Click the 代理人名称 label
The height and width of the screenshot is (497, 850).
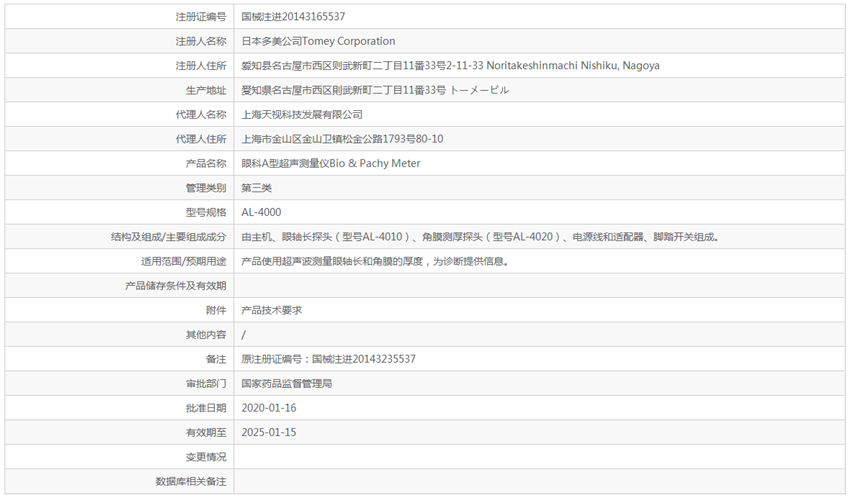click(201, 114)
